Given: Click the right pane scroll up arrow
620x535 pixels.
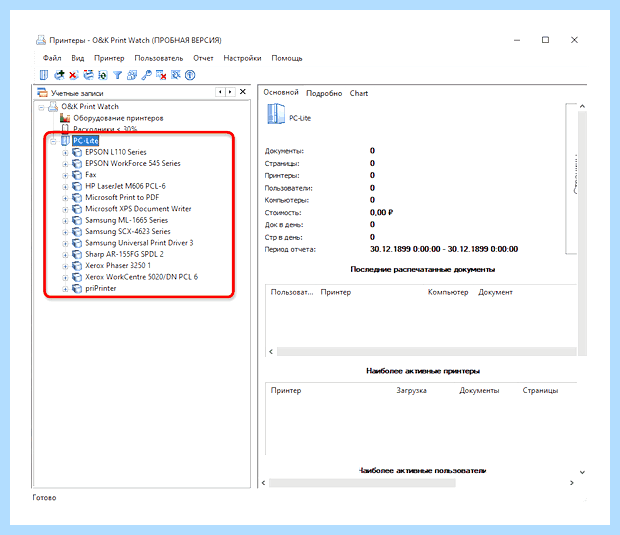Looking at the screenshot, I should click(582, 106).
